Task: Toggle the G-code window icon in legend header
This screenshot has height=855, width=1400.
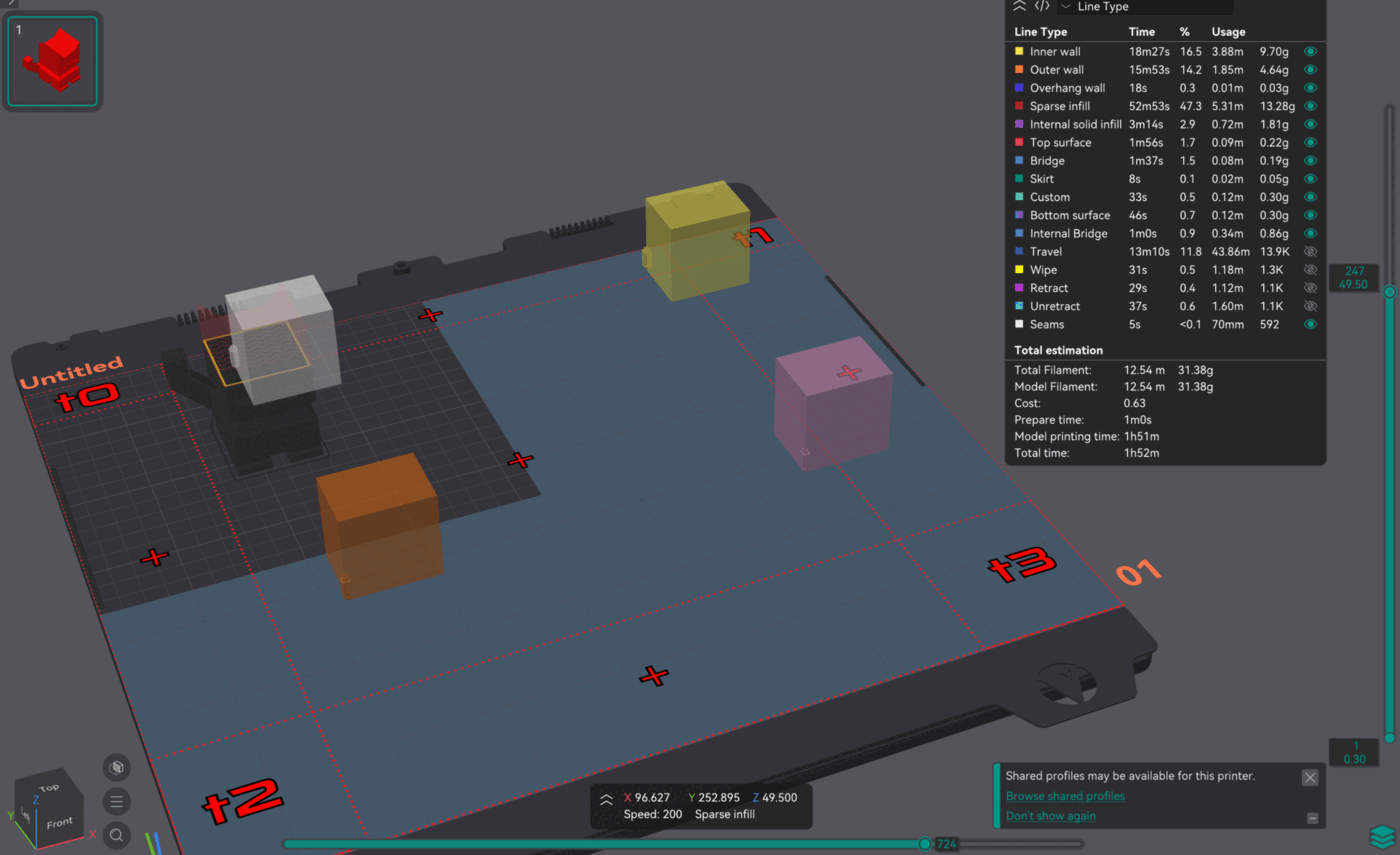Action: pos(1042,6)
